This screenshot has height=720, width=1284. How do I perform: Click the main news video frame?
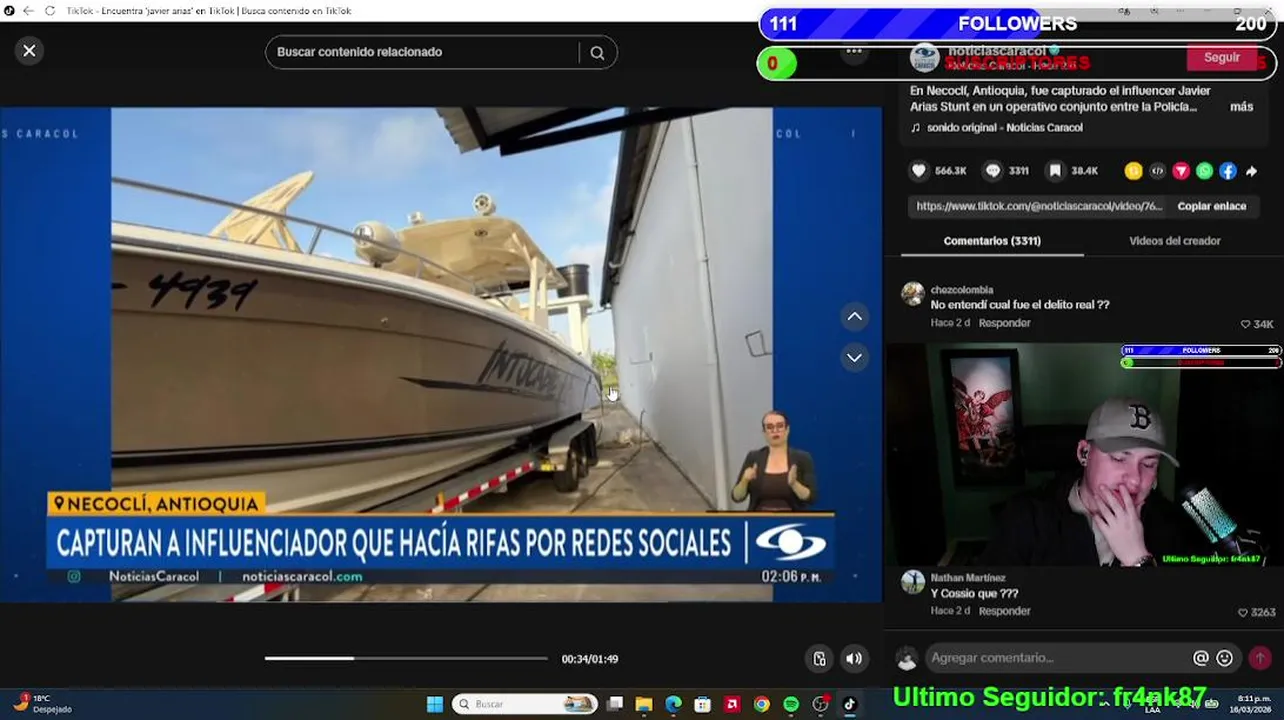click(441, 355)
